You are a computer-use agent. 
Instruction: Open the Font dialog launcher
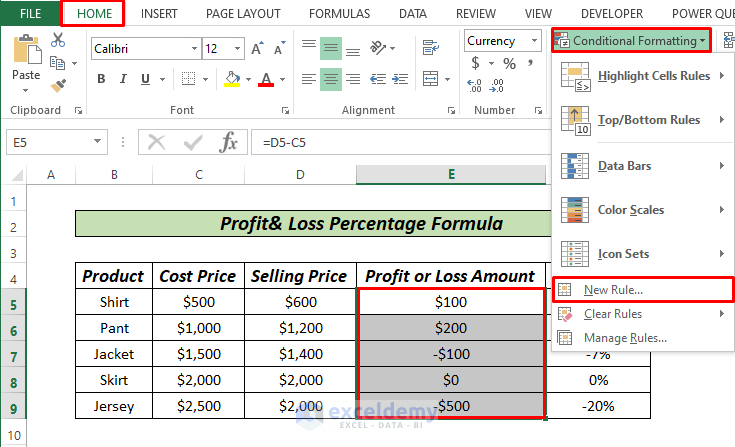coord(285,111)
